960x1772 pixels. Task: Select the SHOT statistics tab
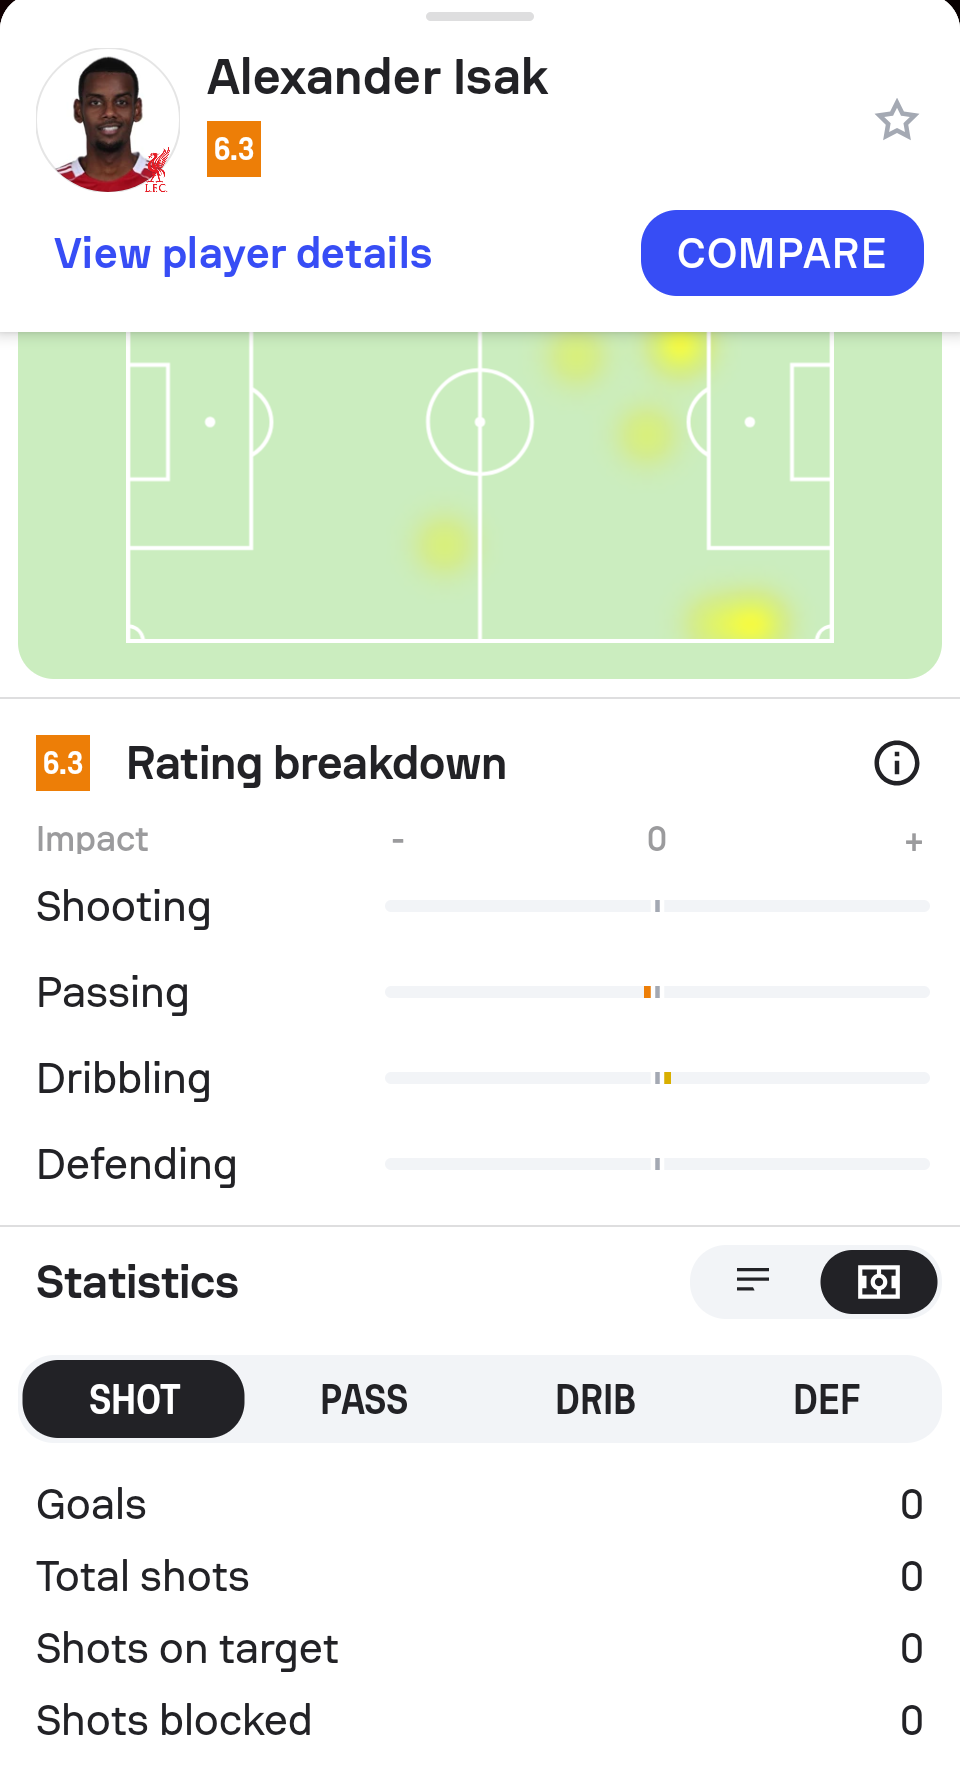point(134,1399)
